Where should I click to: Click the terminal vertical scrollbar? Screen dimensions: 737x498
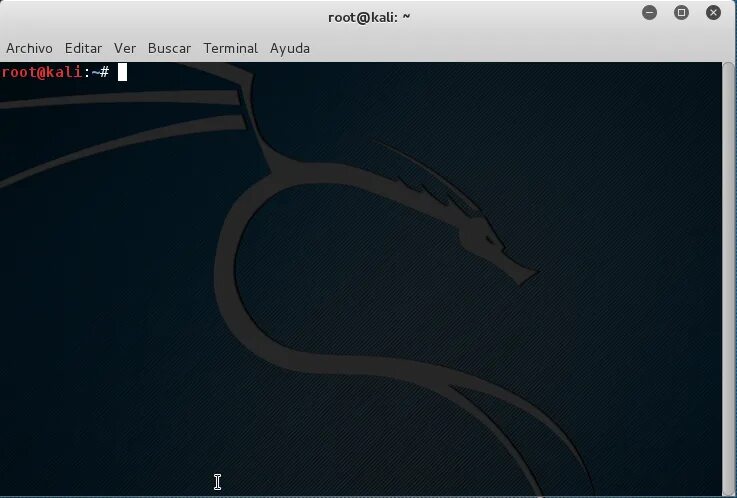pyautogui.click(x=728, y=279)
